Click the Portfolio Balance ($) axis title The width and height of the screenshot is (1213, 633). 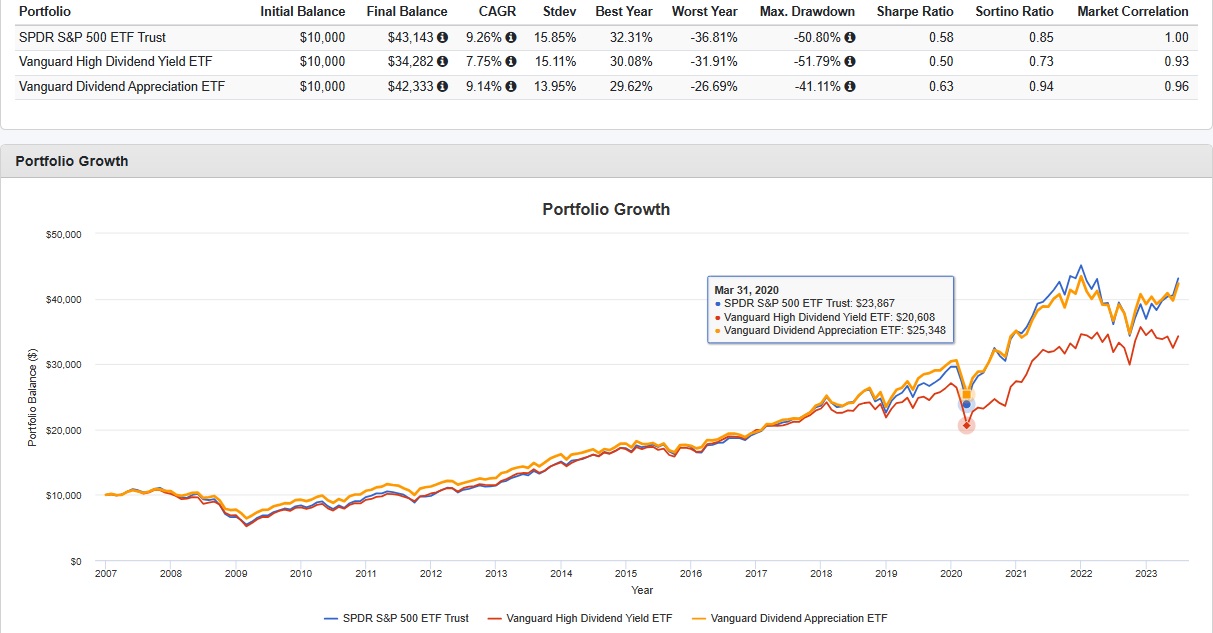(x=32, y=398)
